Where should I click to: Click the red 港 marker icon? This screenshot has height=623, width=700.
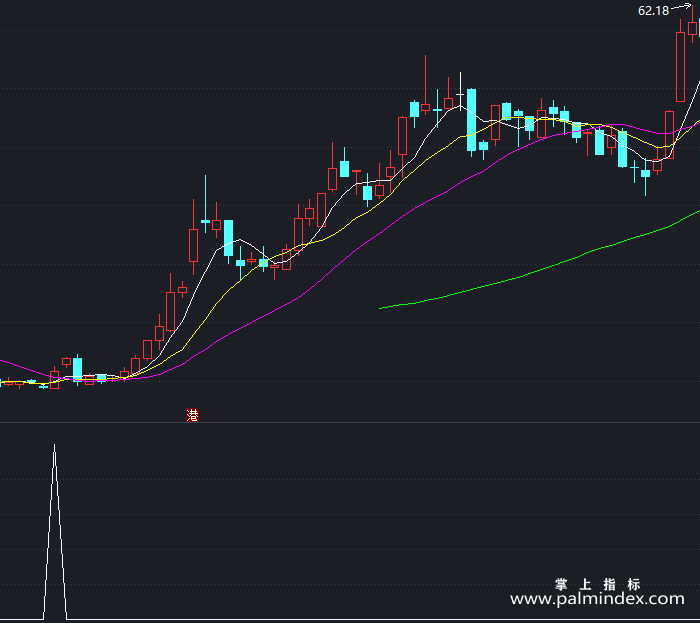pyautogui.click(x=192, y=415)
